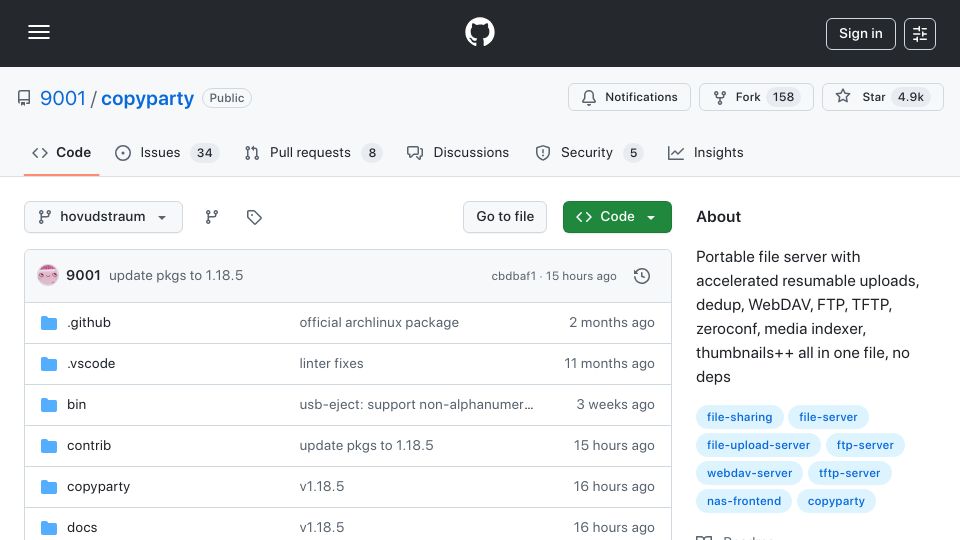View tags via the tag icon
The width and height of the screenshot is (960, 540).
coord(254,217)
